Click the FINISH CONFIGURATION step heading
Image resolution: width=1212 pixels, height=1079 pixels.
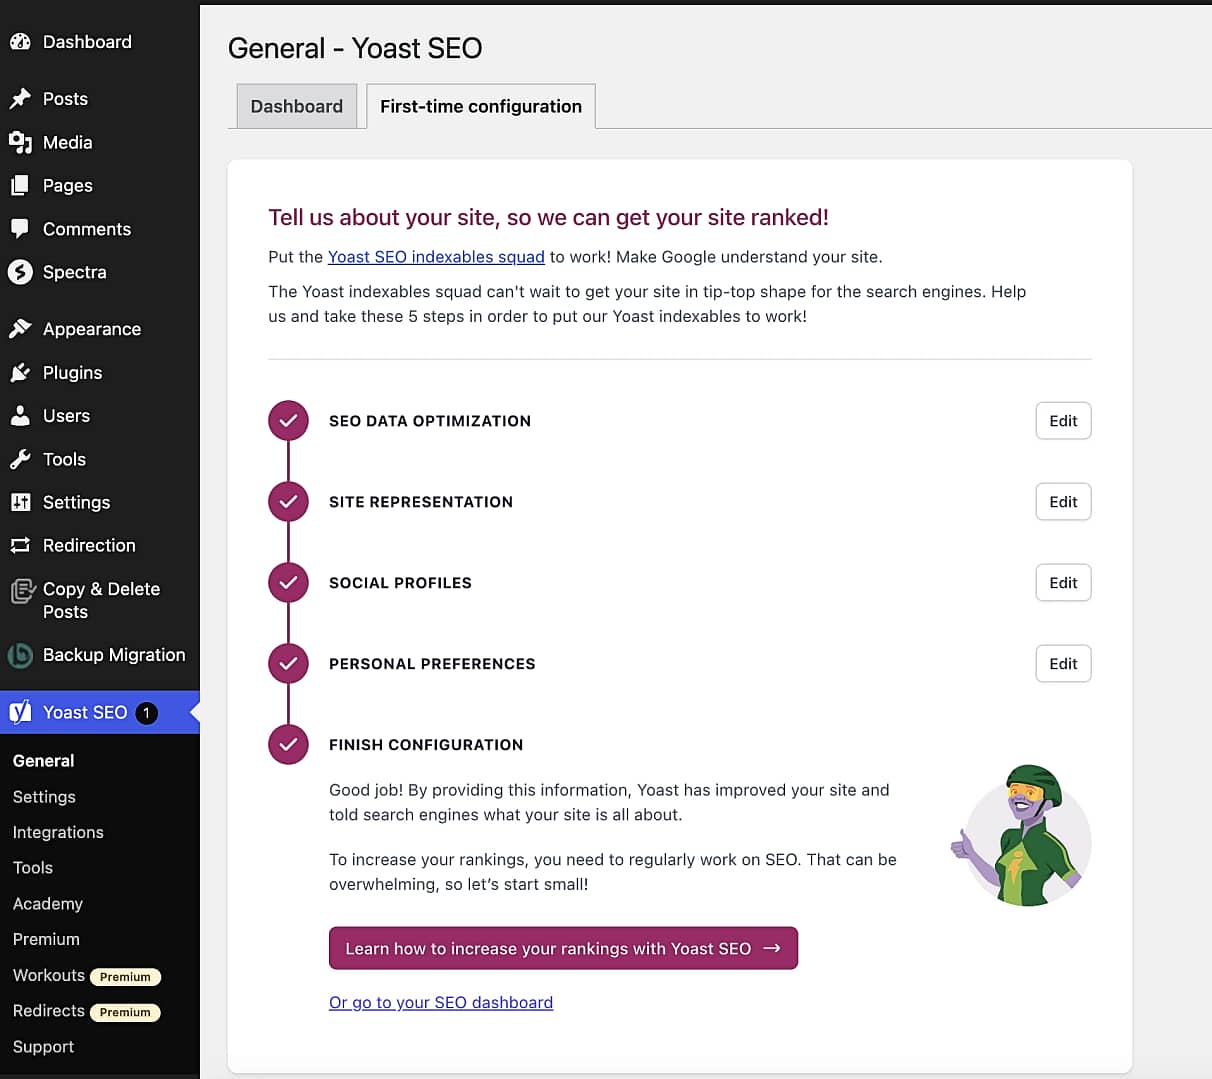(x=426, y=745)
